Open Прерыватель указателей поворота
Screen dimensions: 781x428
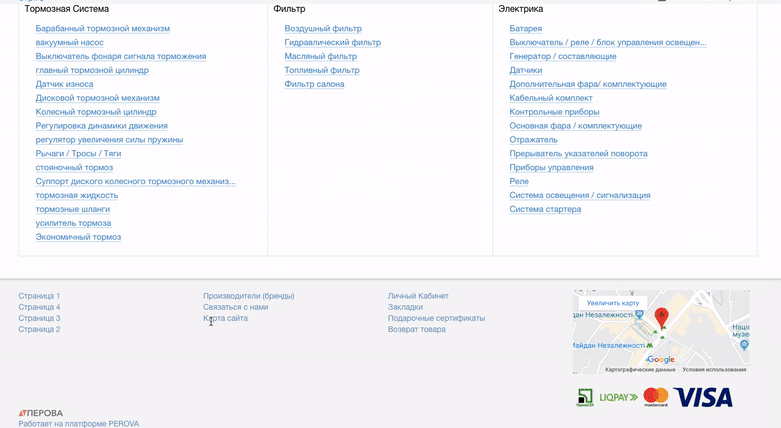(x=578, y=153)
